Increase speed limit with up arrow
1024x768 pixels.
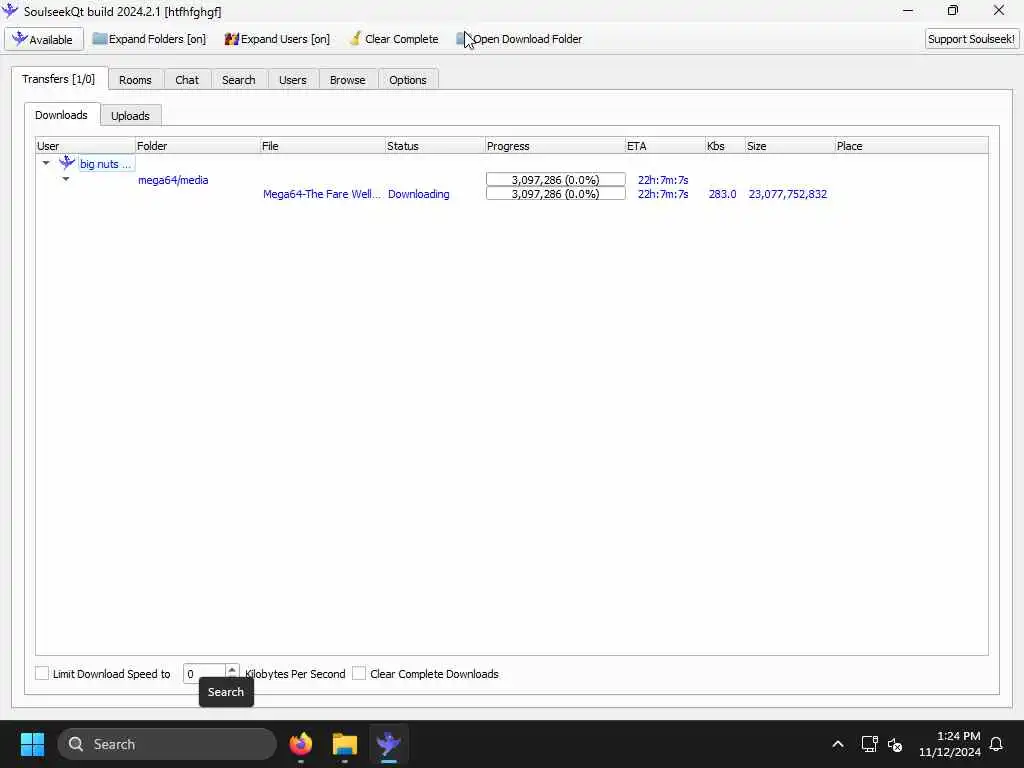(x=232, y=669)
